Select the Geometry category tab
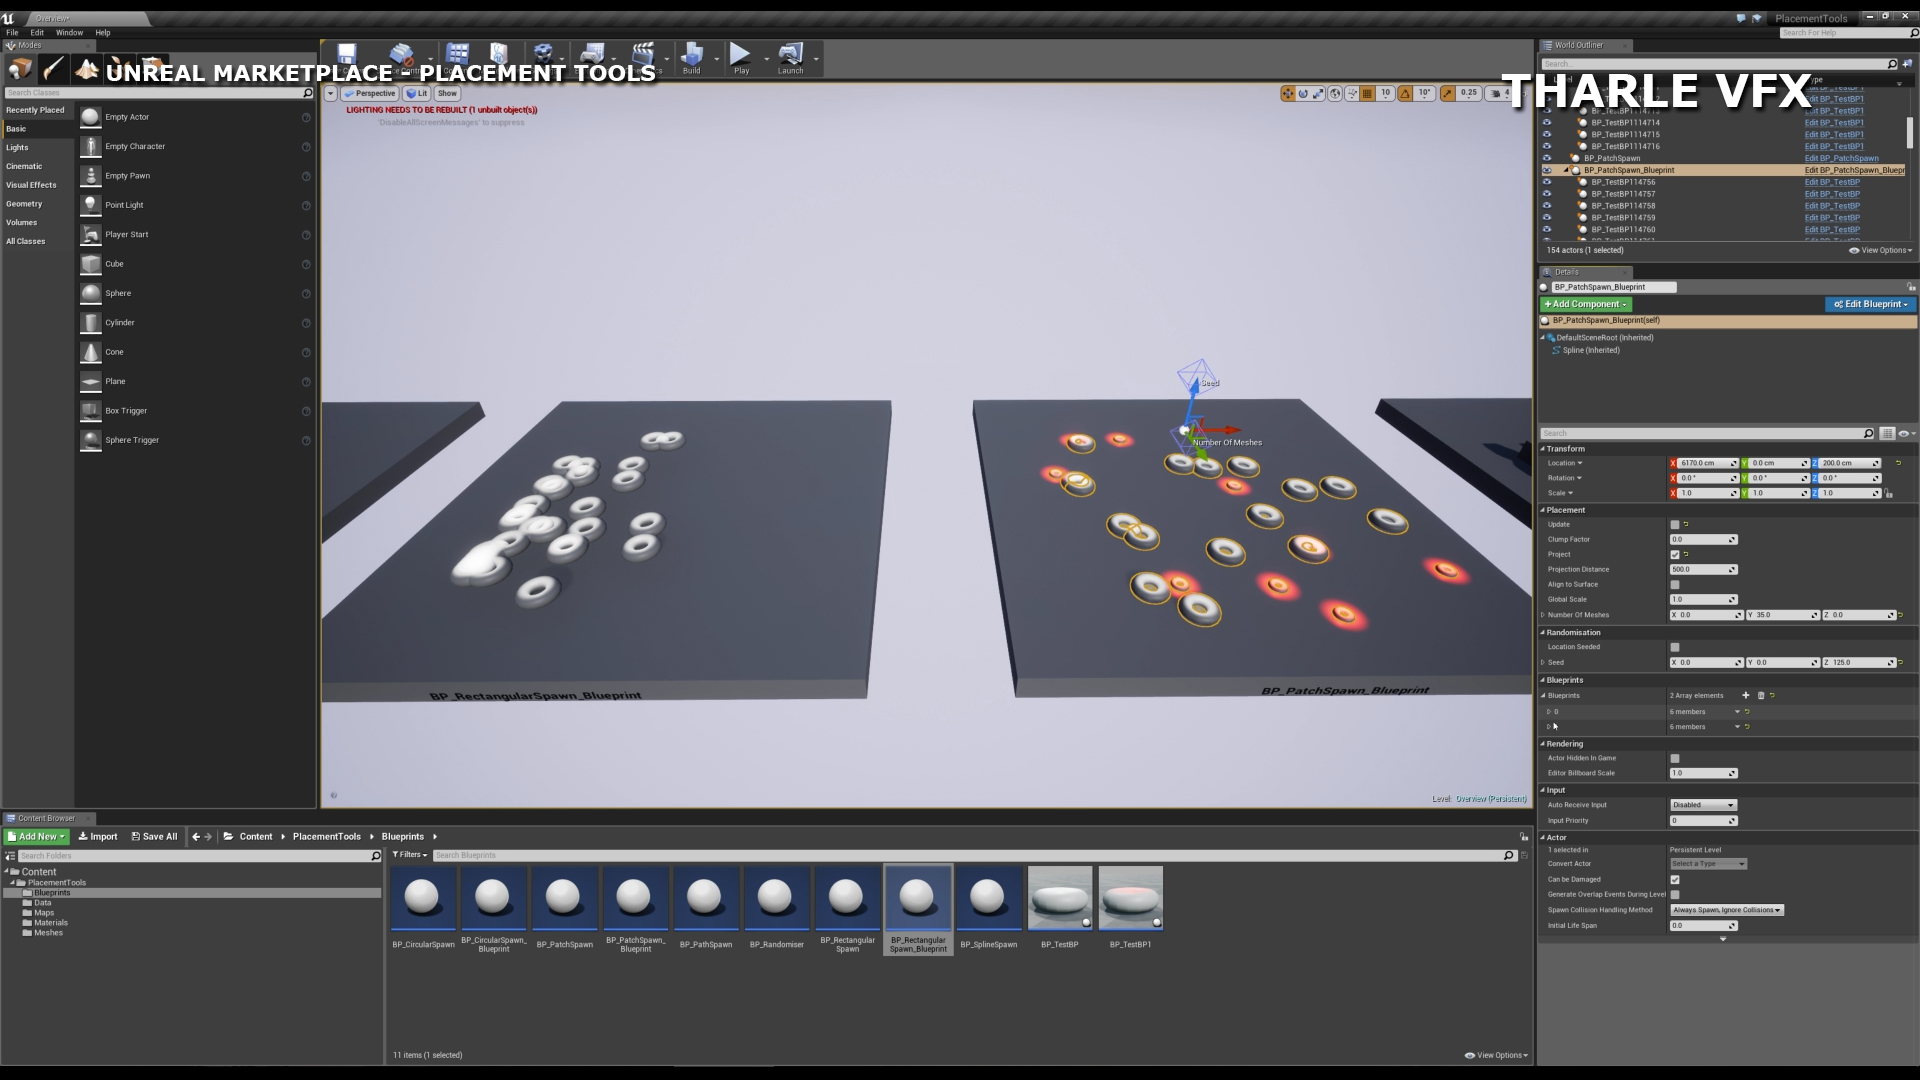This screenshot has width=1920, height=1080. (x=38, y=204)
